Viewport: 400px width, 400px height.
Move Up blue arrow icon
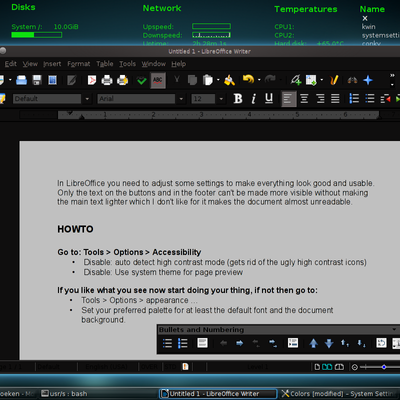tap(313, 343)
